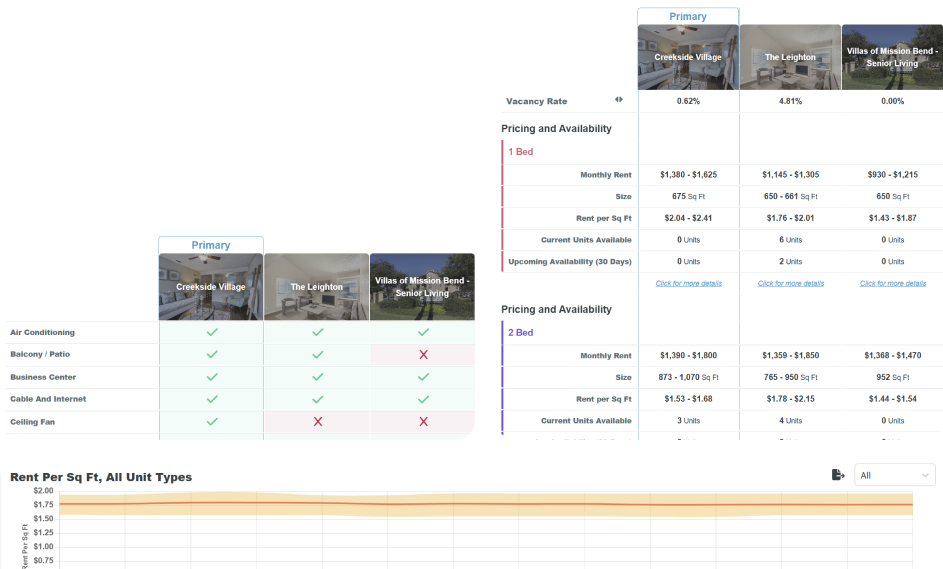Click The Leighton thumbnail in the amenities table
The image size is (943, 569).
(317, 287)
